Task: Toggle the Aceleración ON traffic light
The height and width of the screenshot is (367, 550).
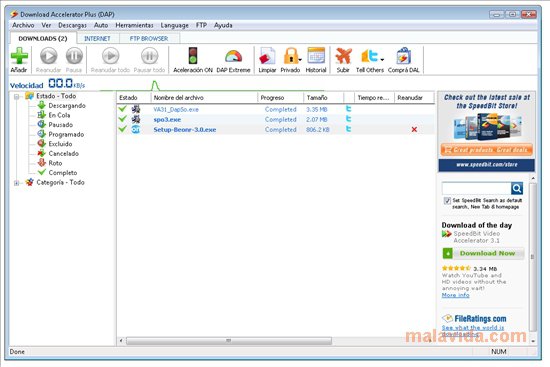Action: pos(193,56)
